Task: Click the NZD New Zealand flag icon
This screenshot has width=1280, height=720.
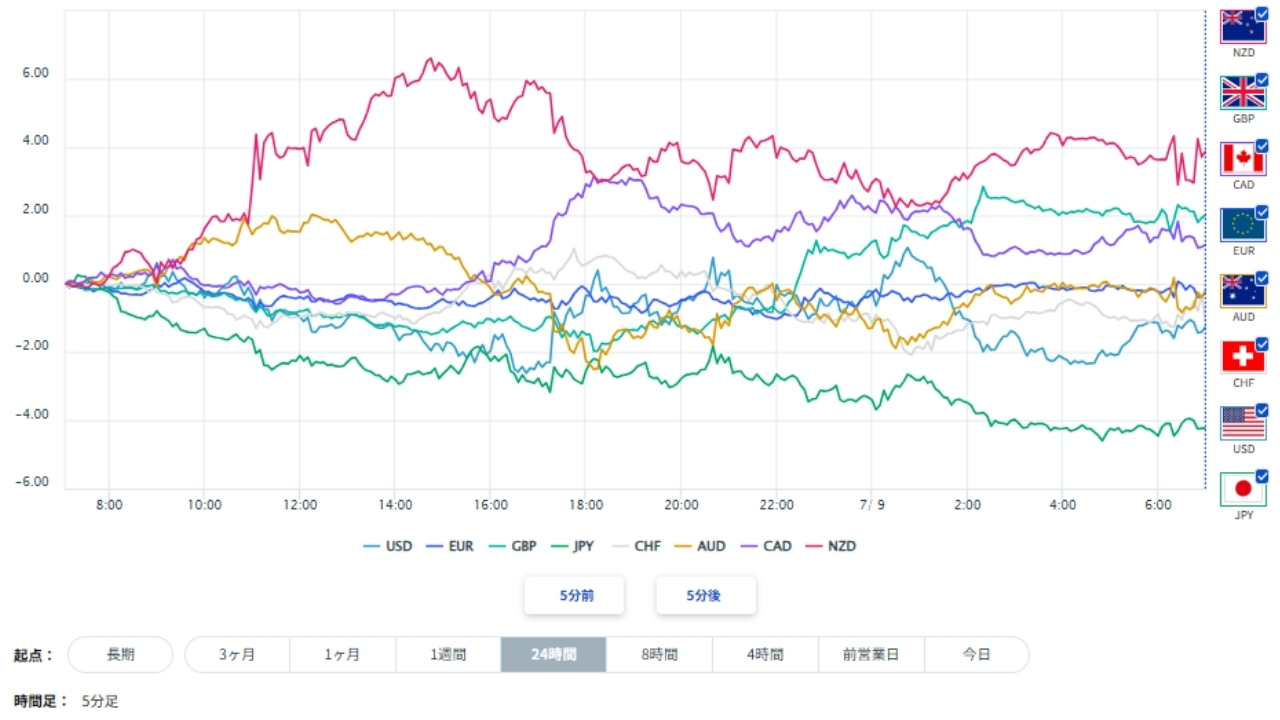Action: click(1243, 27)
